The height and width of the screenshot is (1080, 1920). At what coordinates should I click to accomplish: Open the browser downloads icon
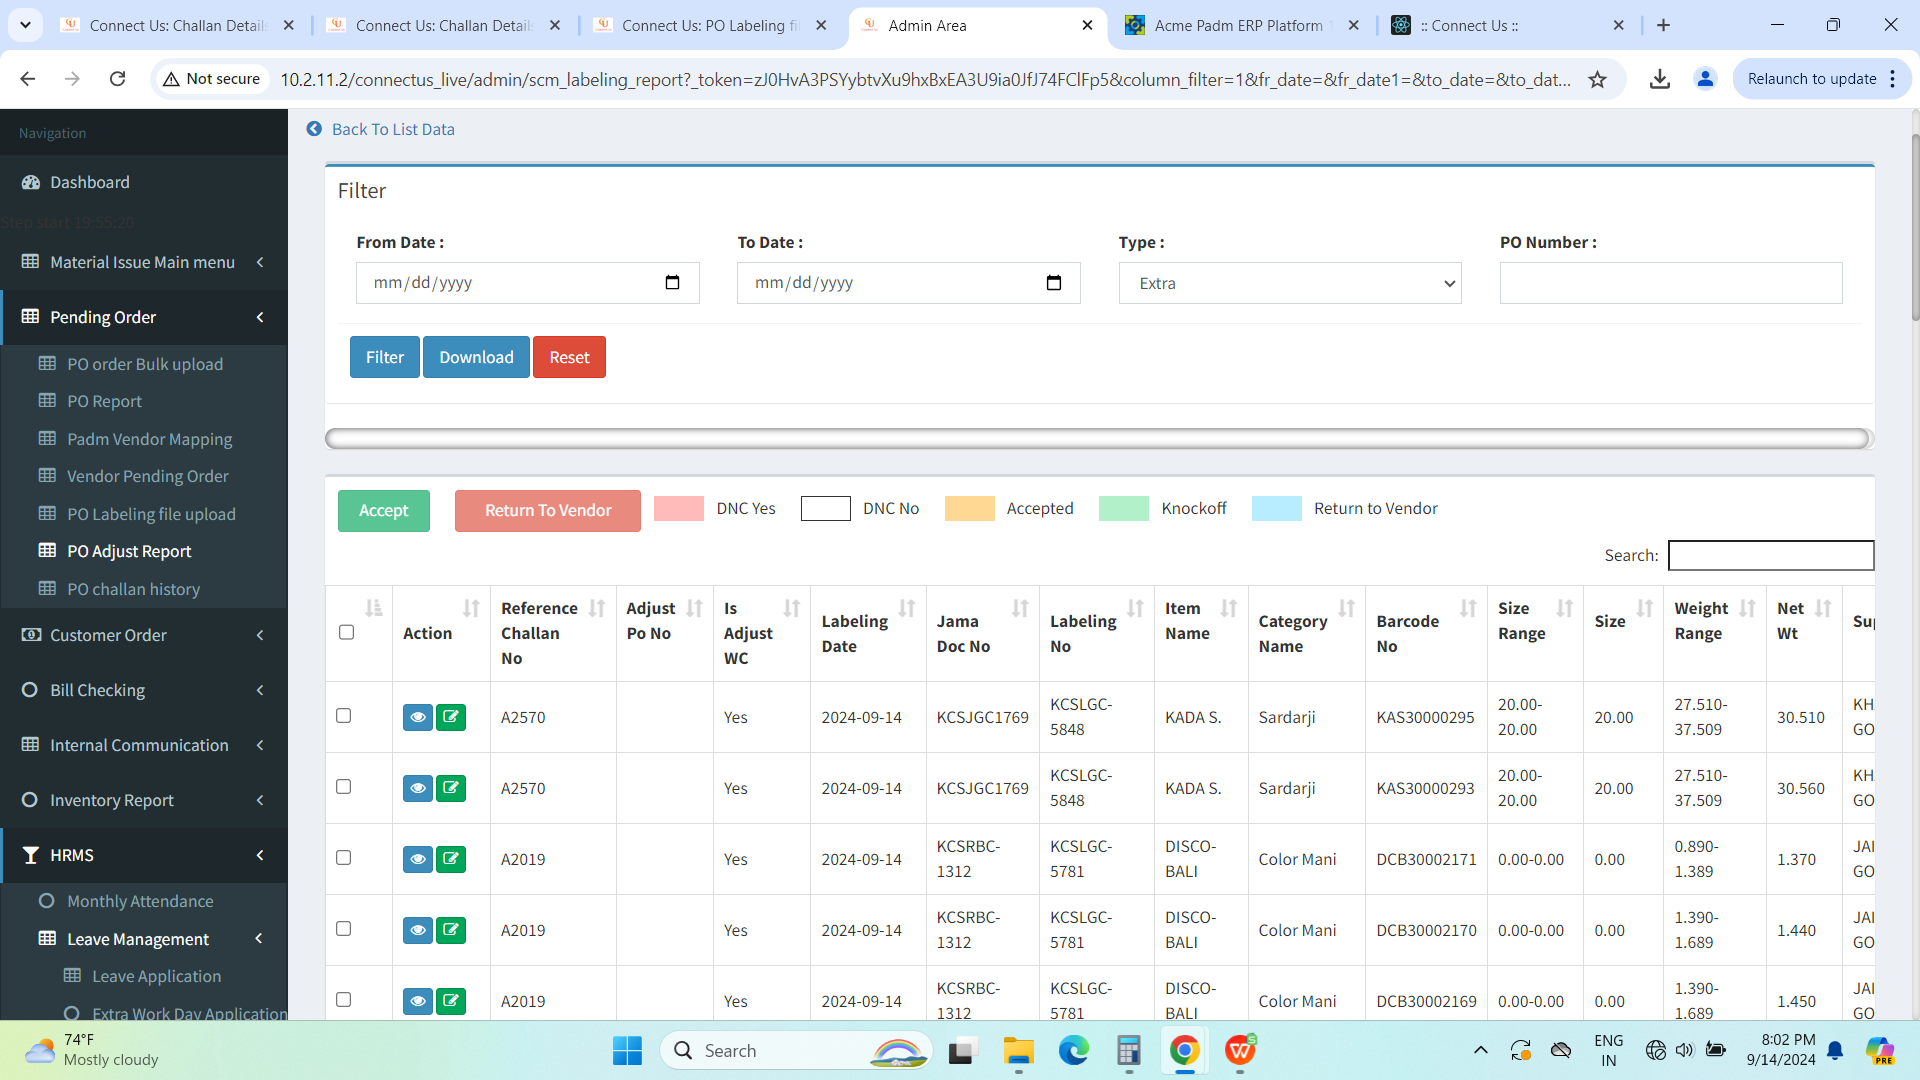click(1660, 79)
